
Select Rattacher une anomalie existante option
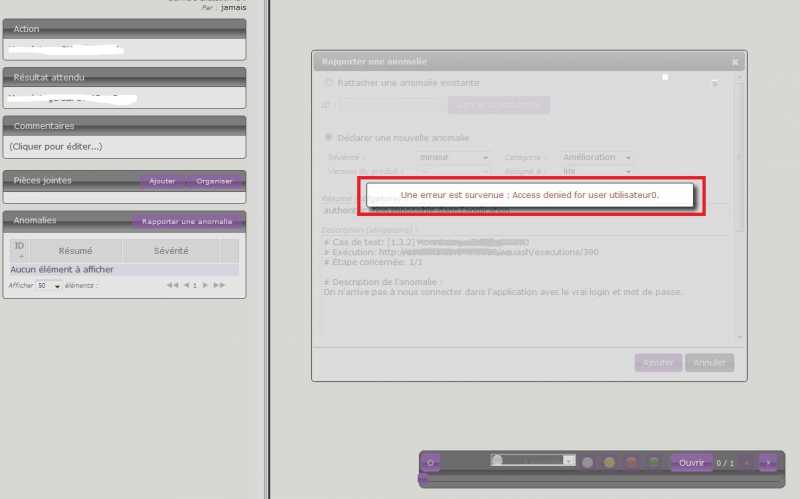click(329, 82)
